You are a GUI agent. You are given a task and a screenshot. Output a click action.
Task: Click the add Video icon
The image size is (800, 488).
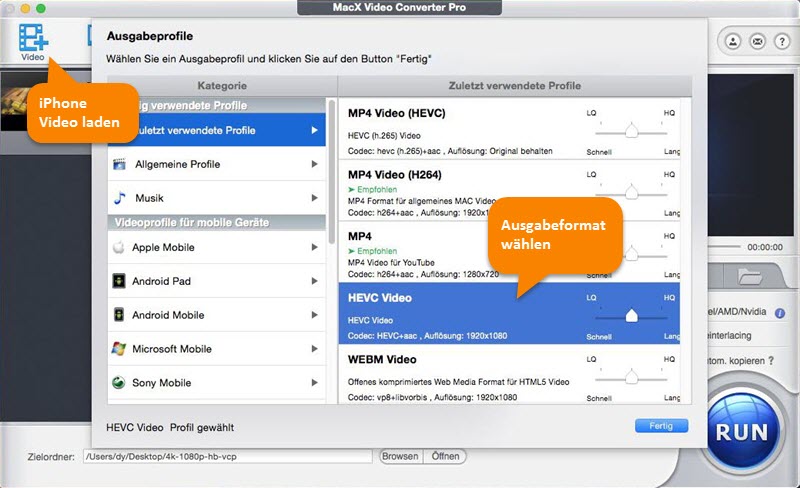coord(33,38)
